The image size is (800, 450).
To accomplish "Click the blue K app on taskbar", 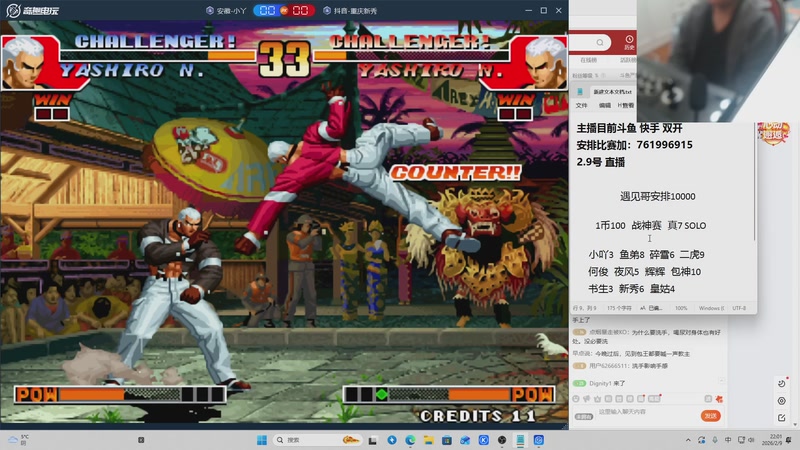I will tap(484, 440).
